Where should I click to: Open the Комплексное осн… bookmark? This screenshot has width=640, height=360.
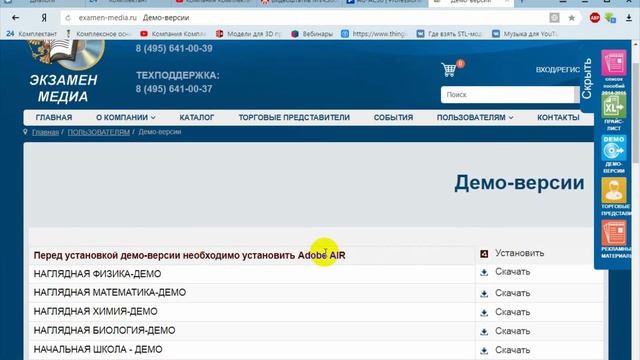click(x=98, y=33)
